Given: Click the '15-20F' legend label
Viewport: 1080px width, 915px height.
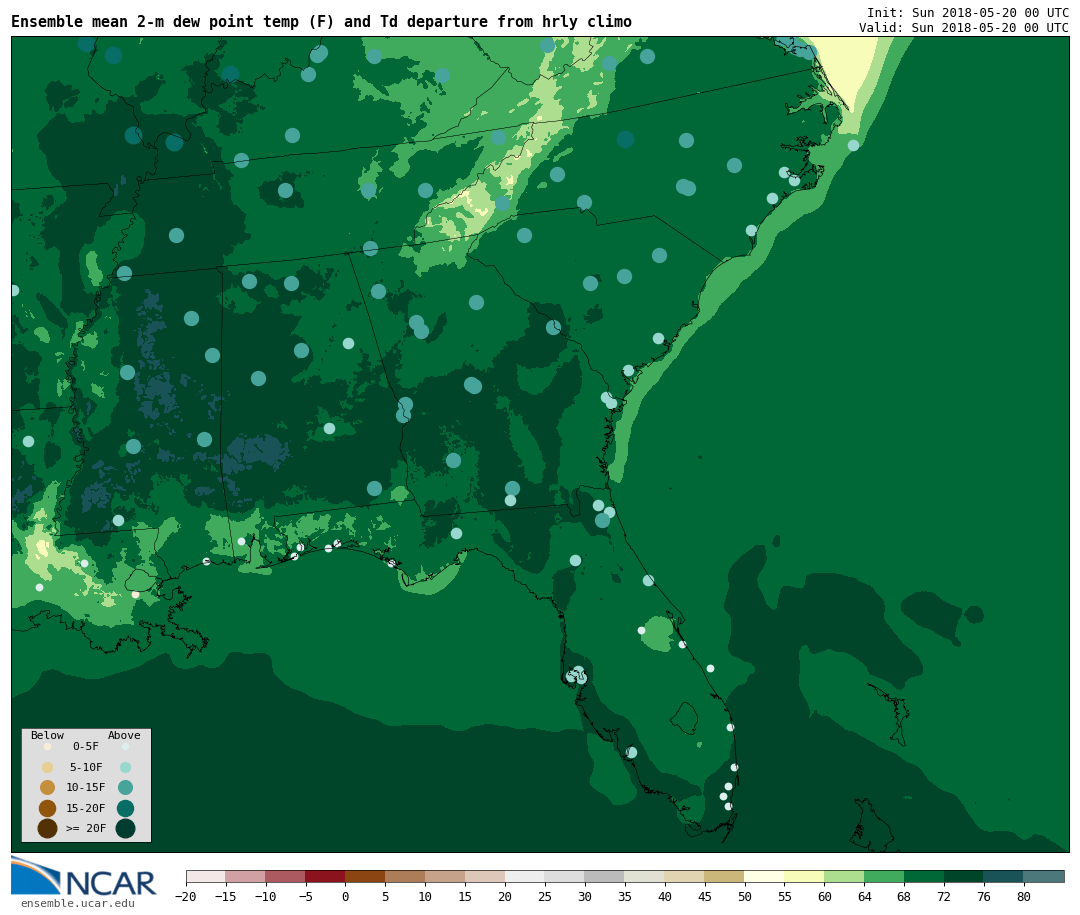Looking at the screenshot, I should pyautogui.click(x=86, y=808).
